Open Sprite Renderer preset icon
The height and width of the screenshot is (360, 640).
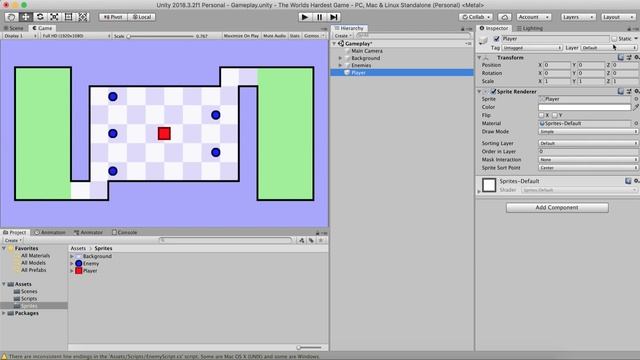click(629, 91)
